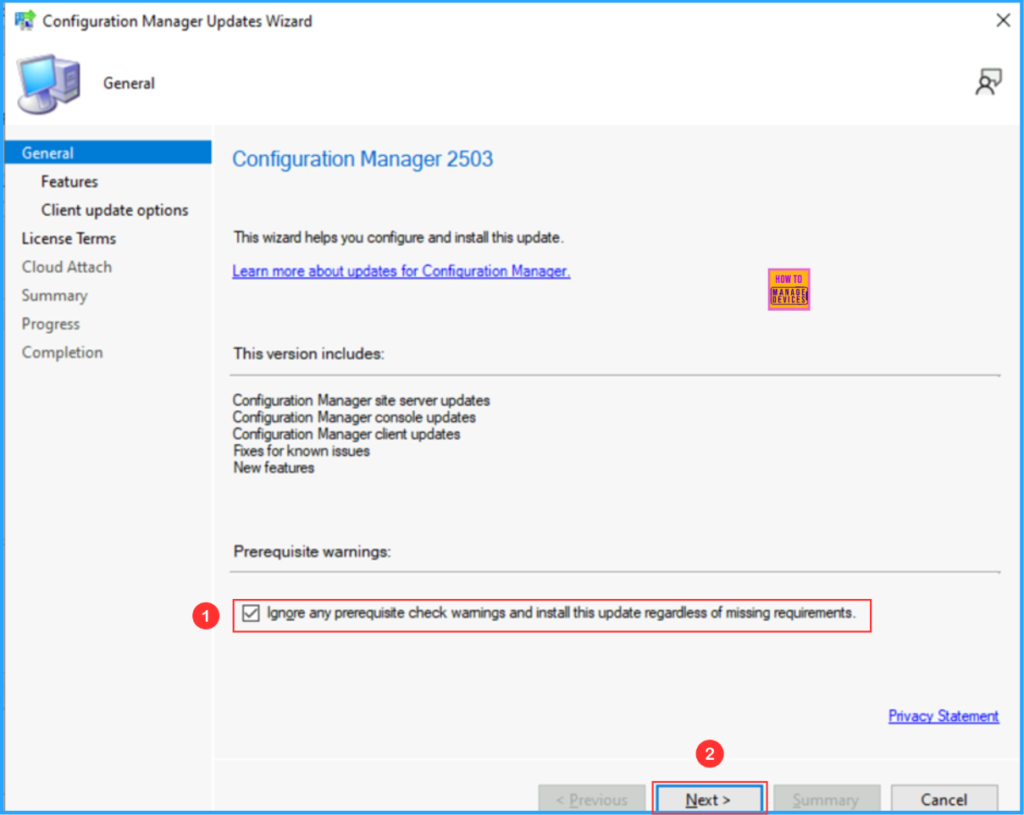Click 'Configuration Manager site server updates' line
Image resolution: width=1024 pixels, height=815 pixels.
pos(361,400)
